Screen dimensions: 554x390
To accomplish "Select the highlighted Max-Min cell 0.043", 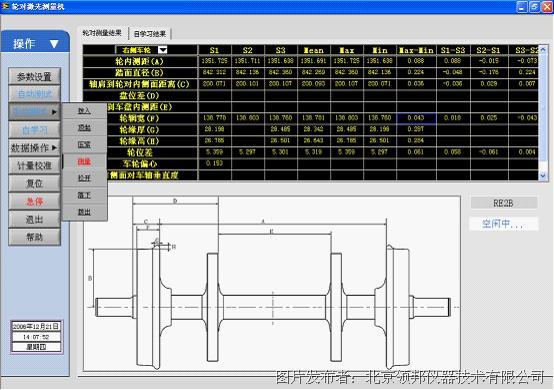I will (x=416, y=118).
